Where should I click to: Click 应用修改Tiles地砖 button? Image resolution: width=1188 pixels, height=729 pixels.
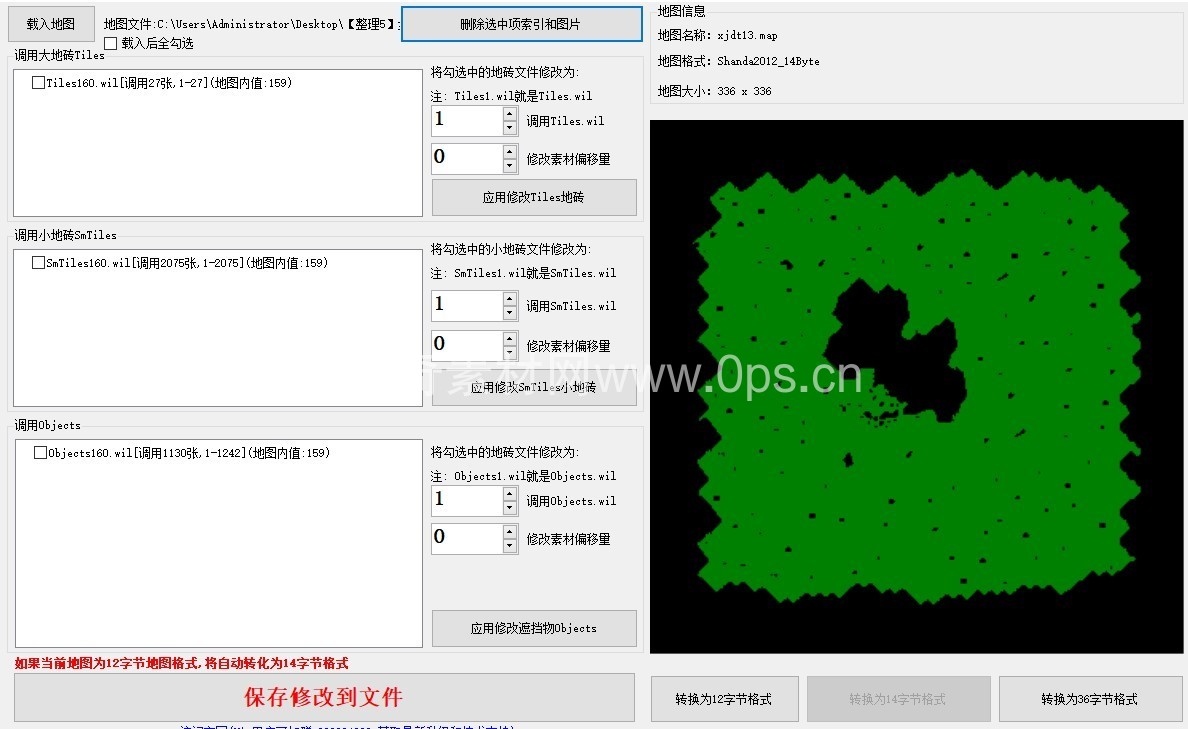(x=534, y=198)
